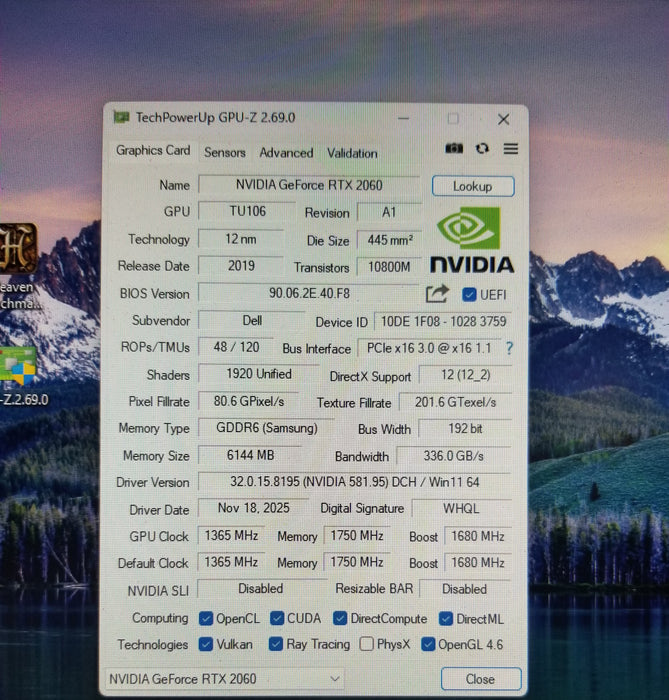Click the BIOS Version field 90.06.2E.40.F8

tap(309, 293)
